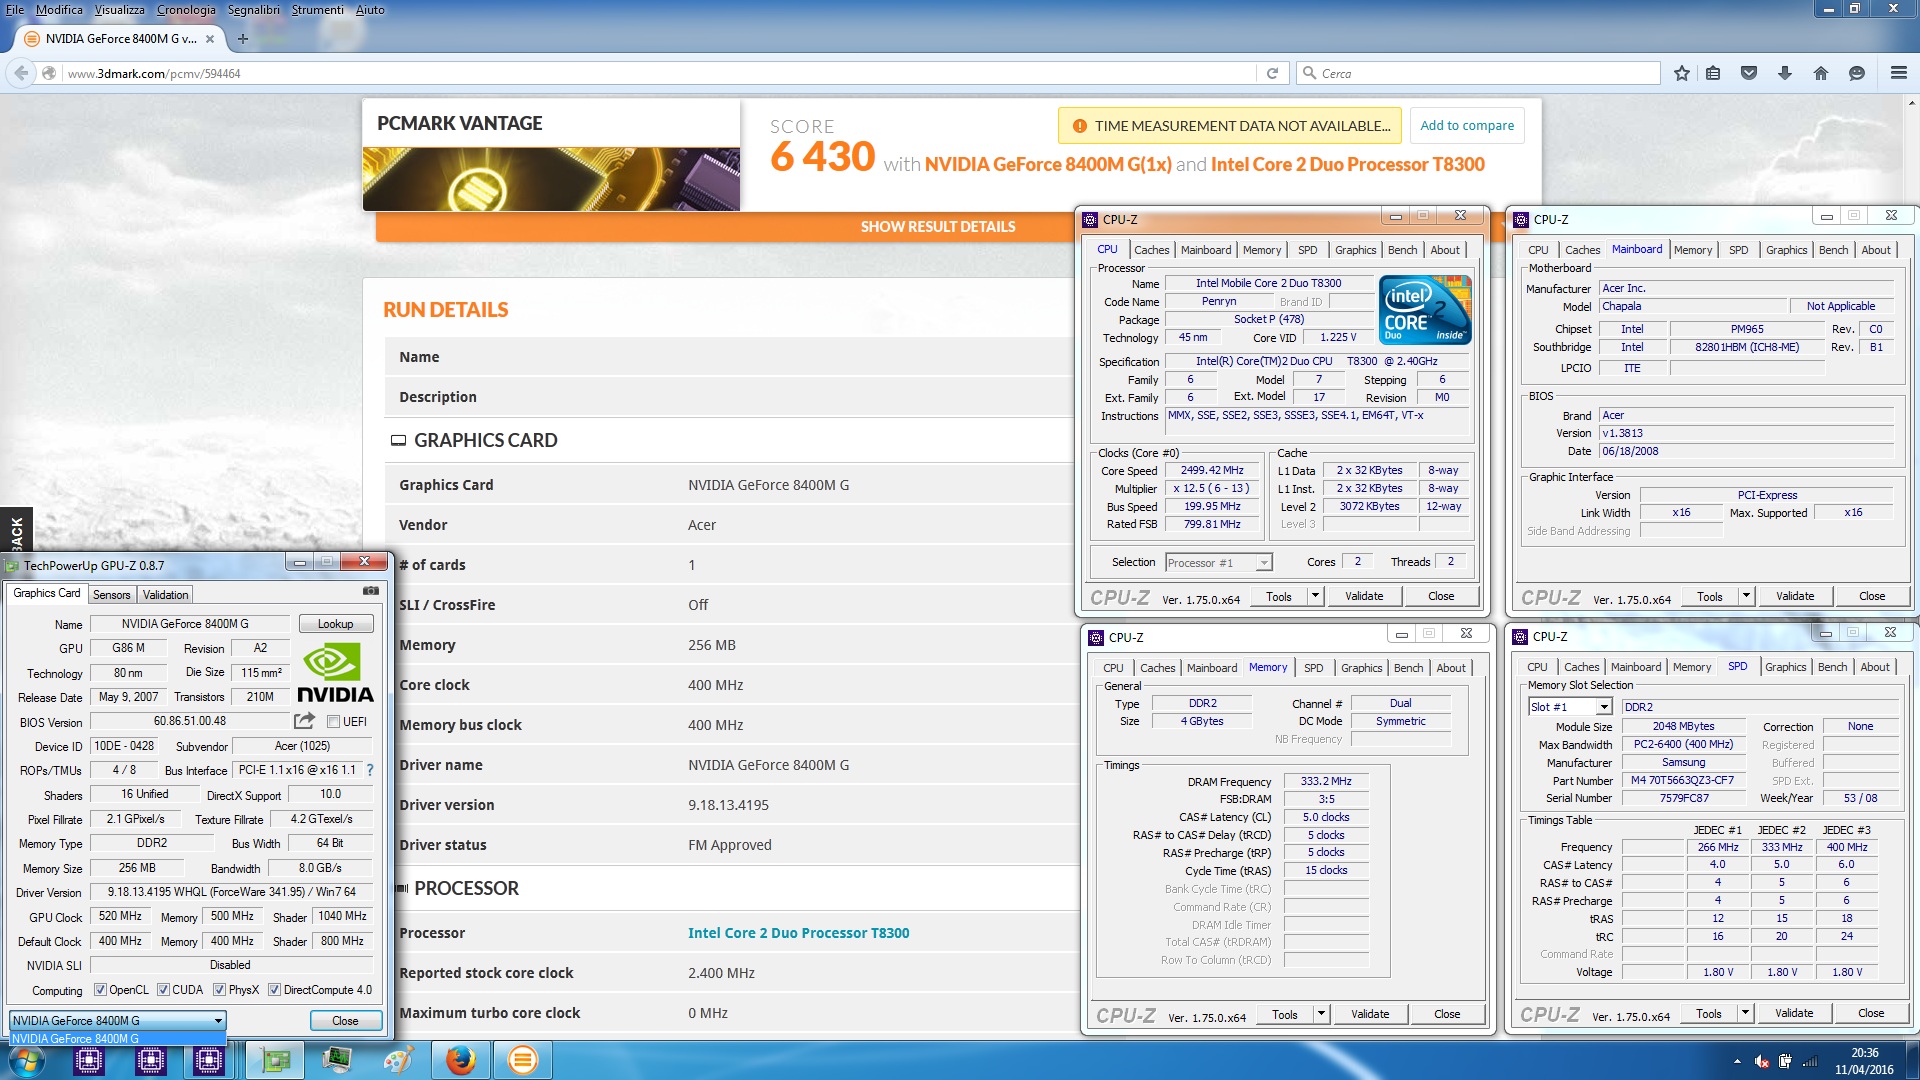Show hidden tray icons arrow

click(1737, 1062)
